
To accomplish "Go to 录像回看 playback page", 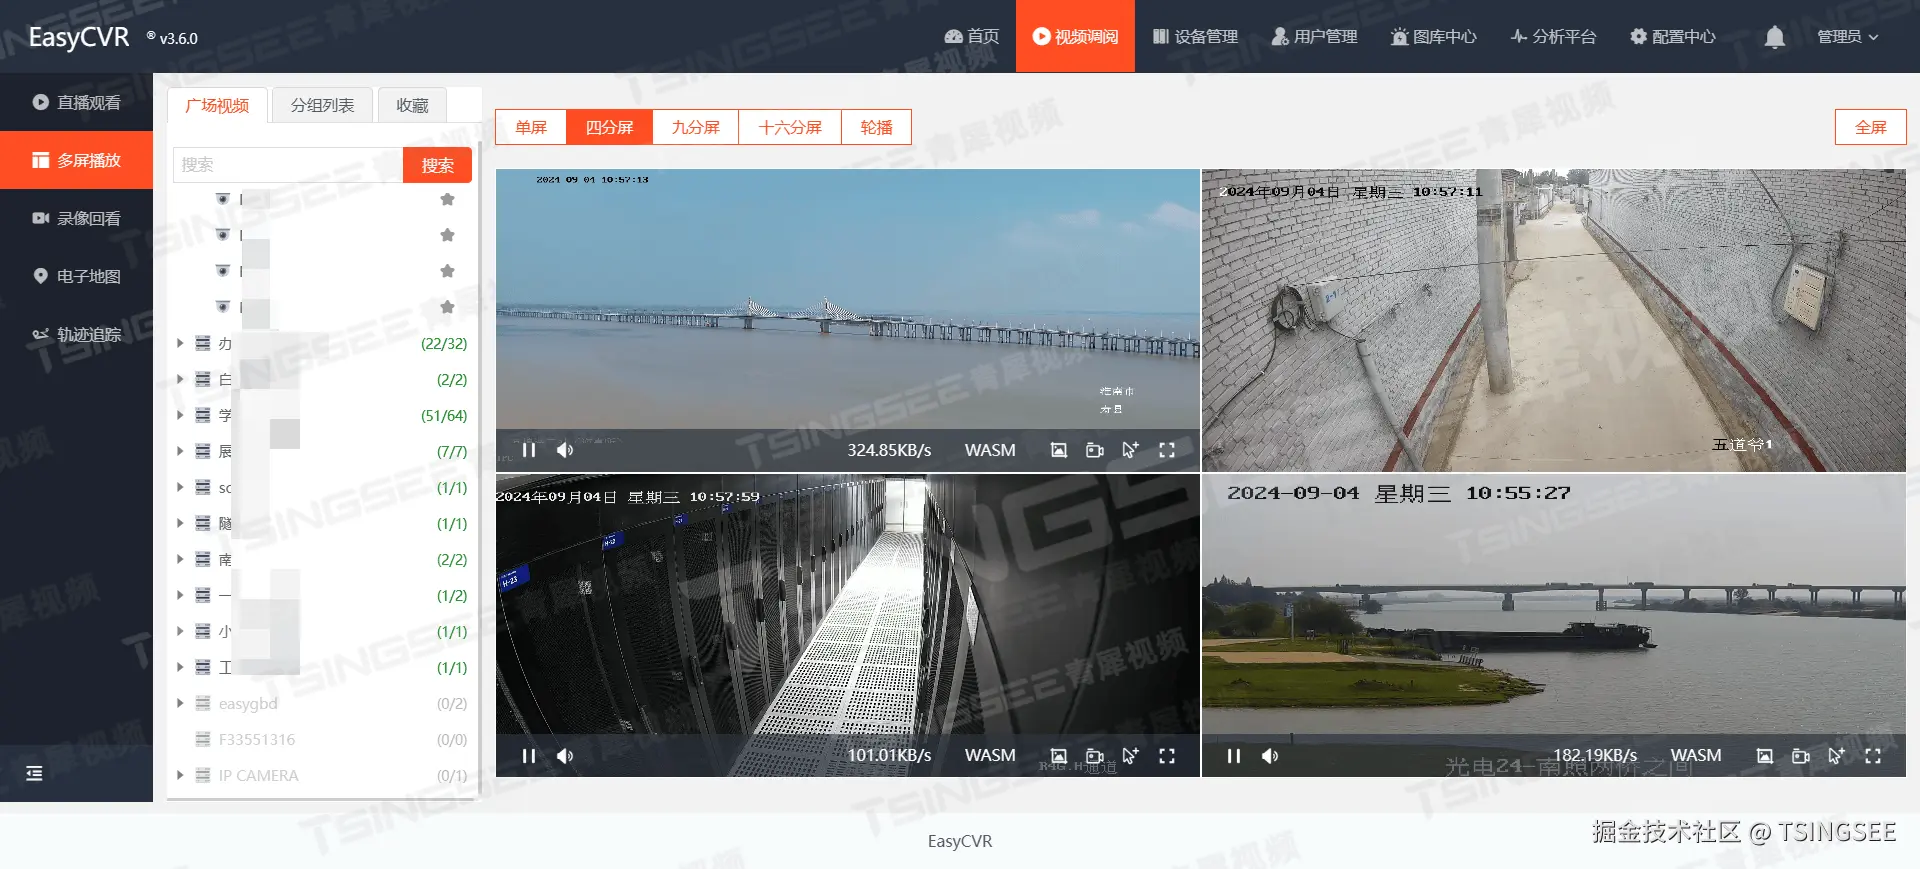I will pyautogui.click(x=76, y=218).
